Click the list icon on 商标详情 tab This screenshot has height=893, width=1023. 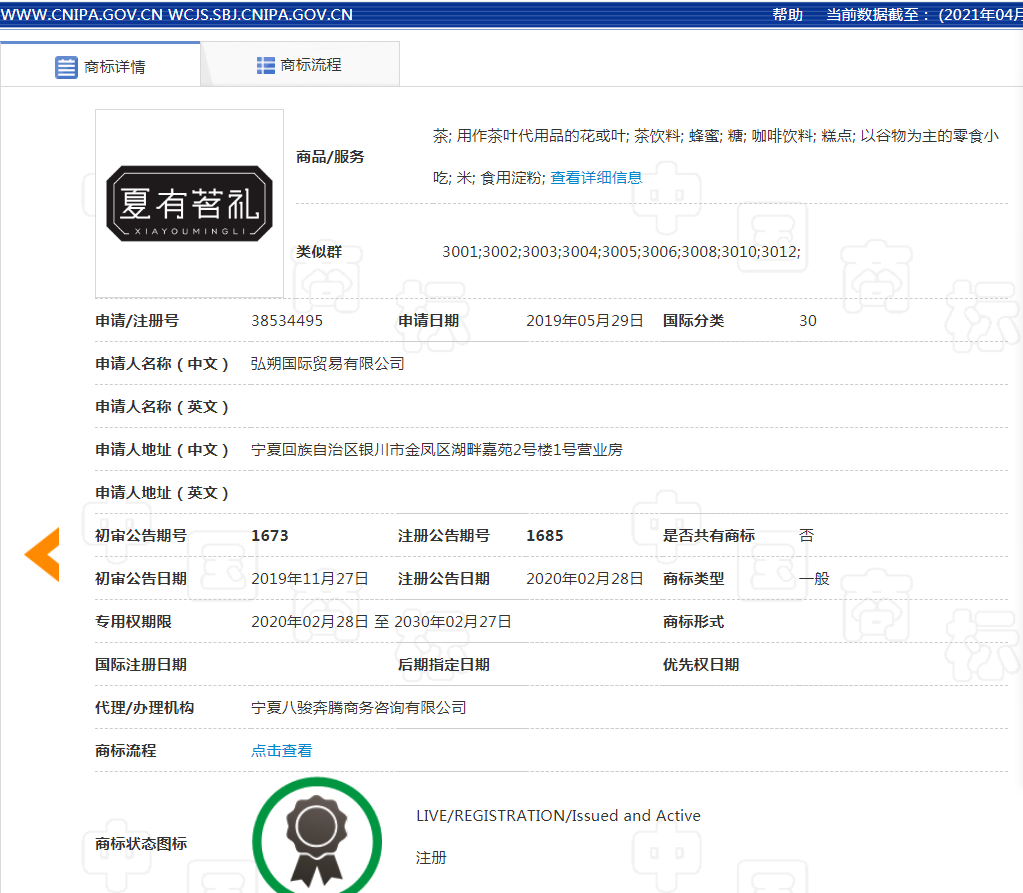(x=66, y=67)
